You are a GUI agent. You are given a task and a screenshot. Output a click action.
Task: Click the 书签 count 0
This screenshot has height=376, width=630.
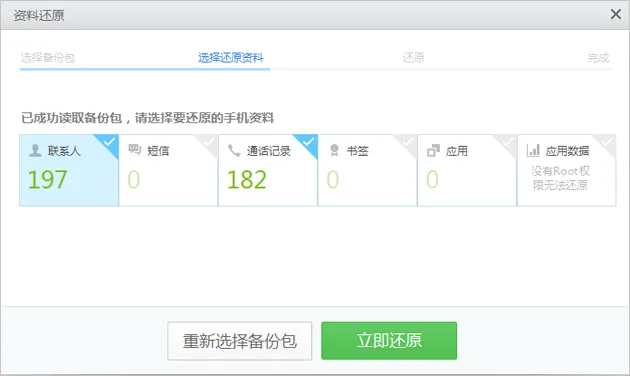(x=333, y=180)
